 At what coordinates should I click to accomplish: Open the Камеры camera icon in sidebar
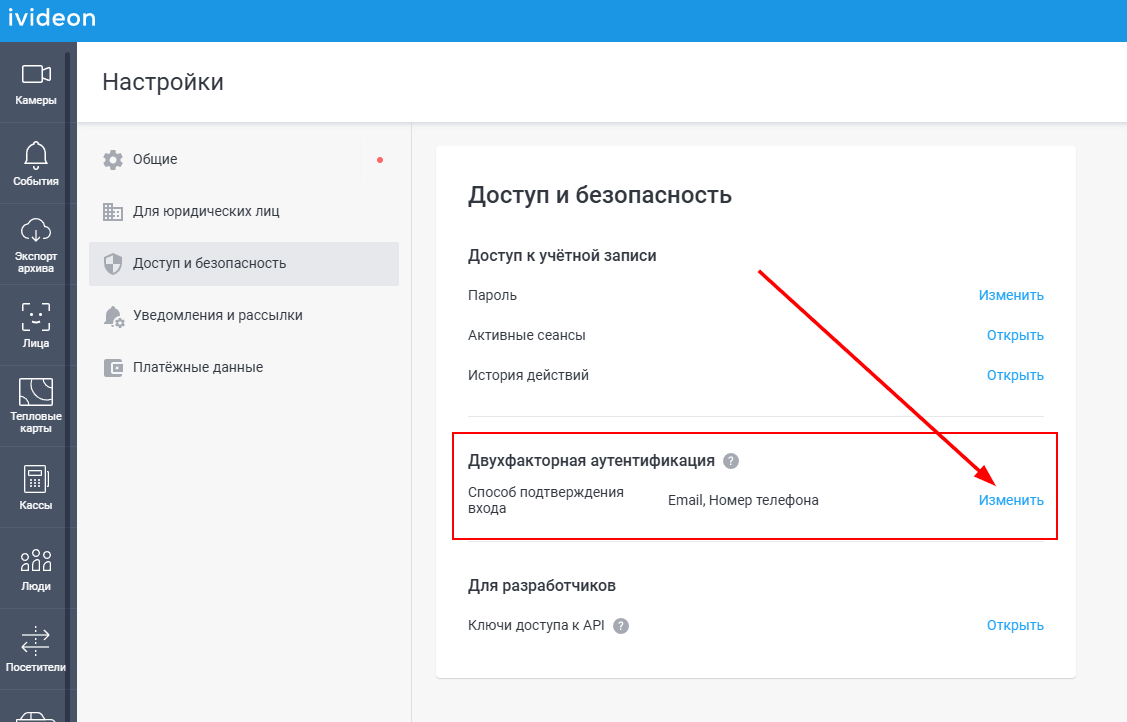(x=36, y=74)
